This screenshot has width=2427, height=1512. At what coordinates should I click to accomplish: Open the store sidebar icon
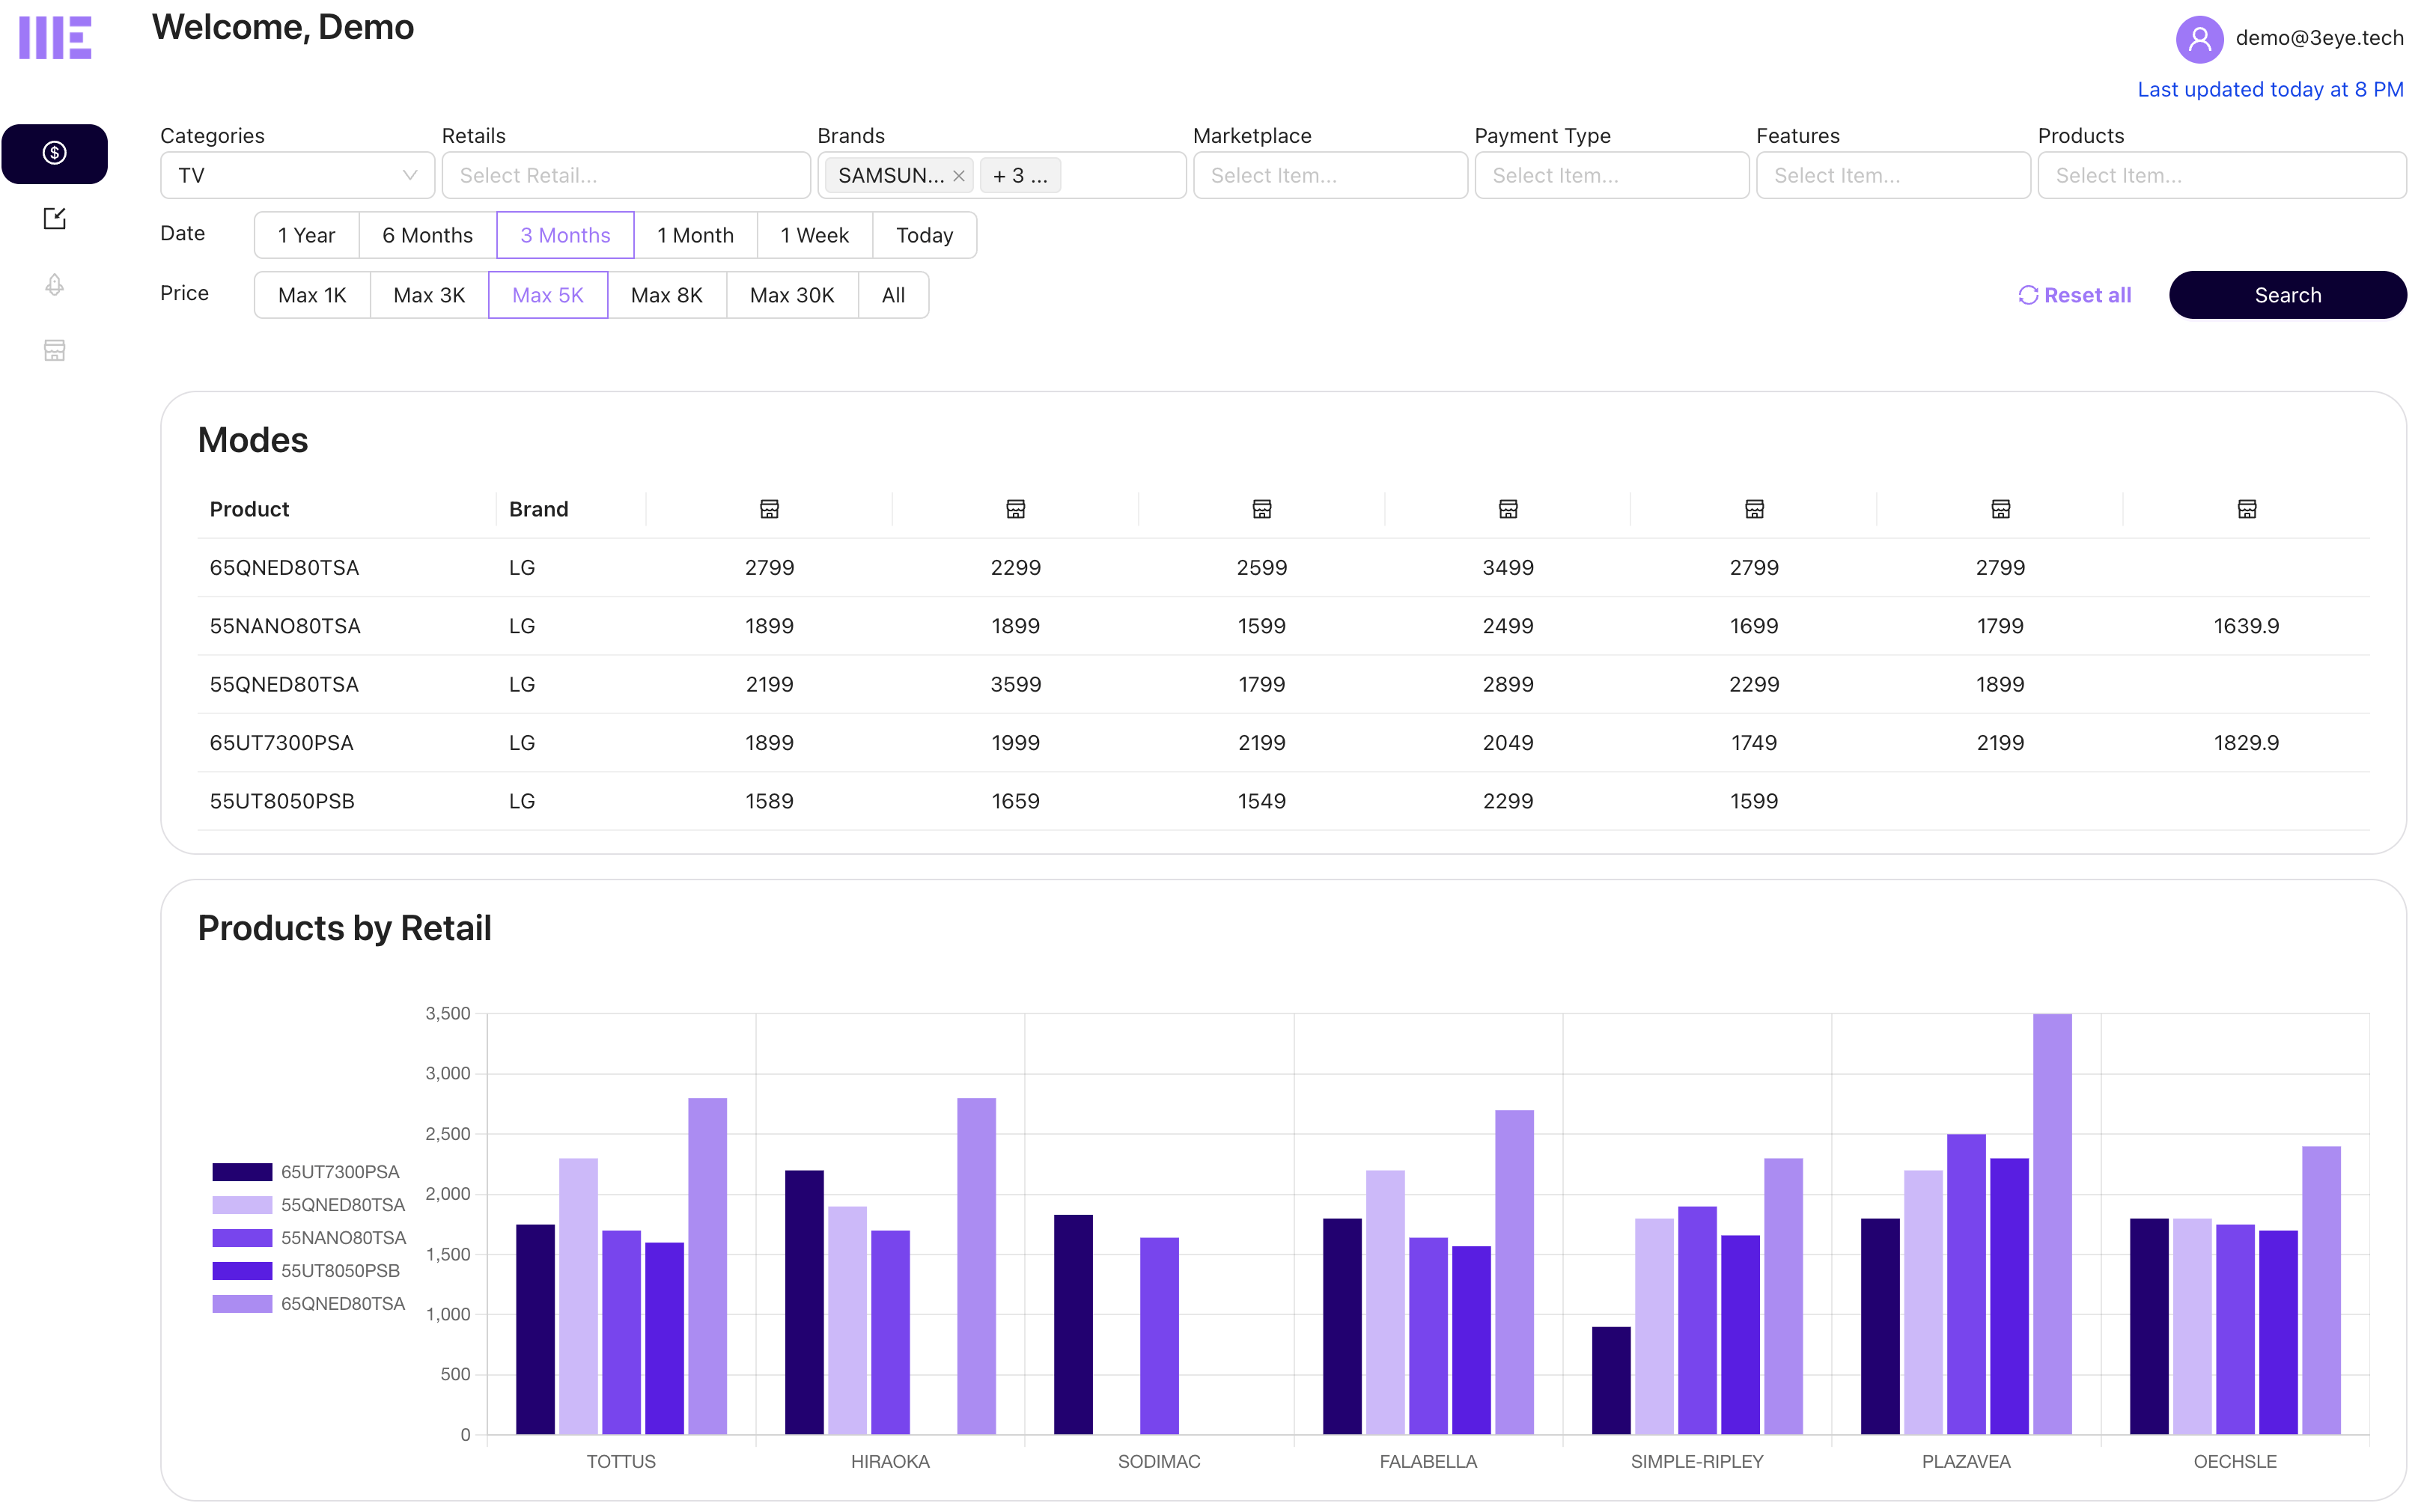click(x=54, y=350)
